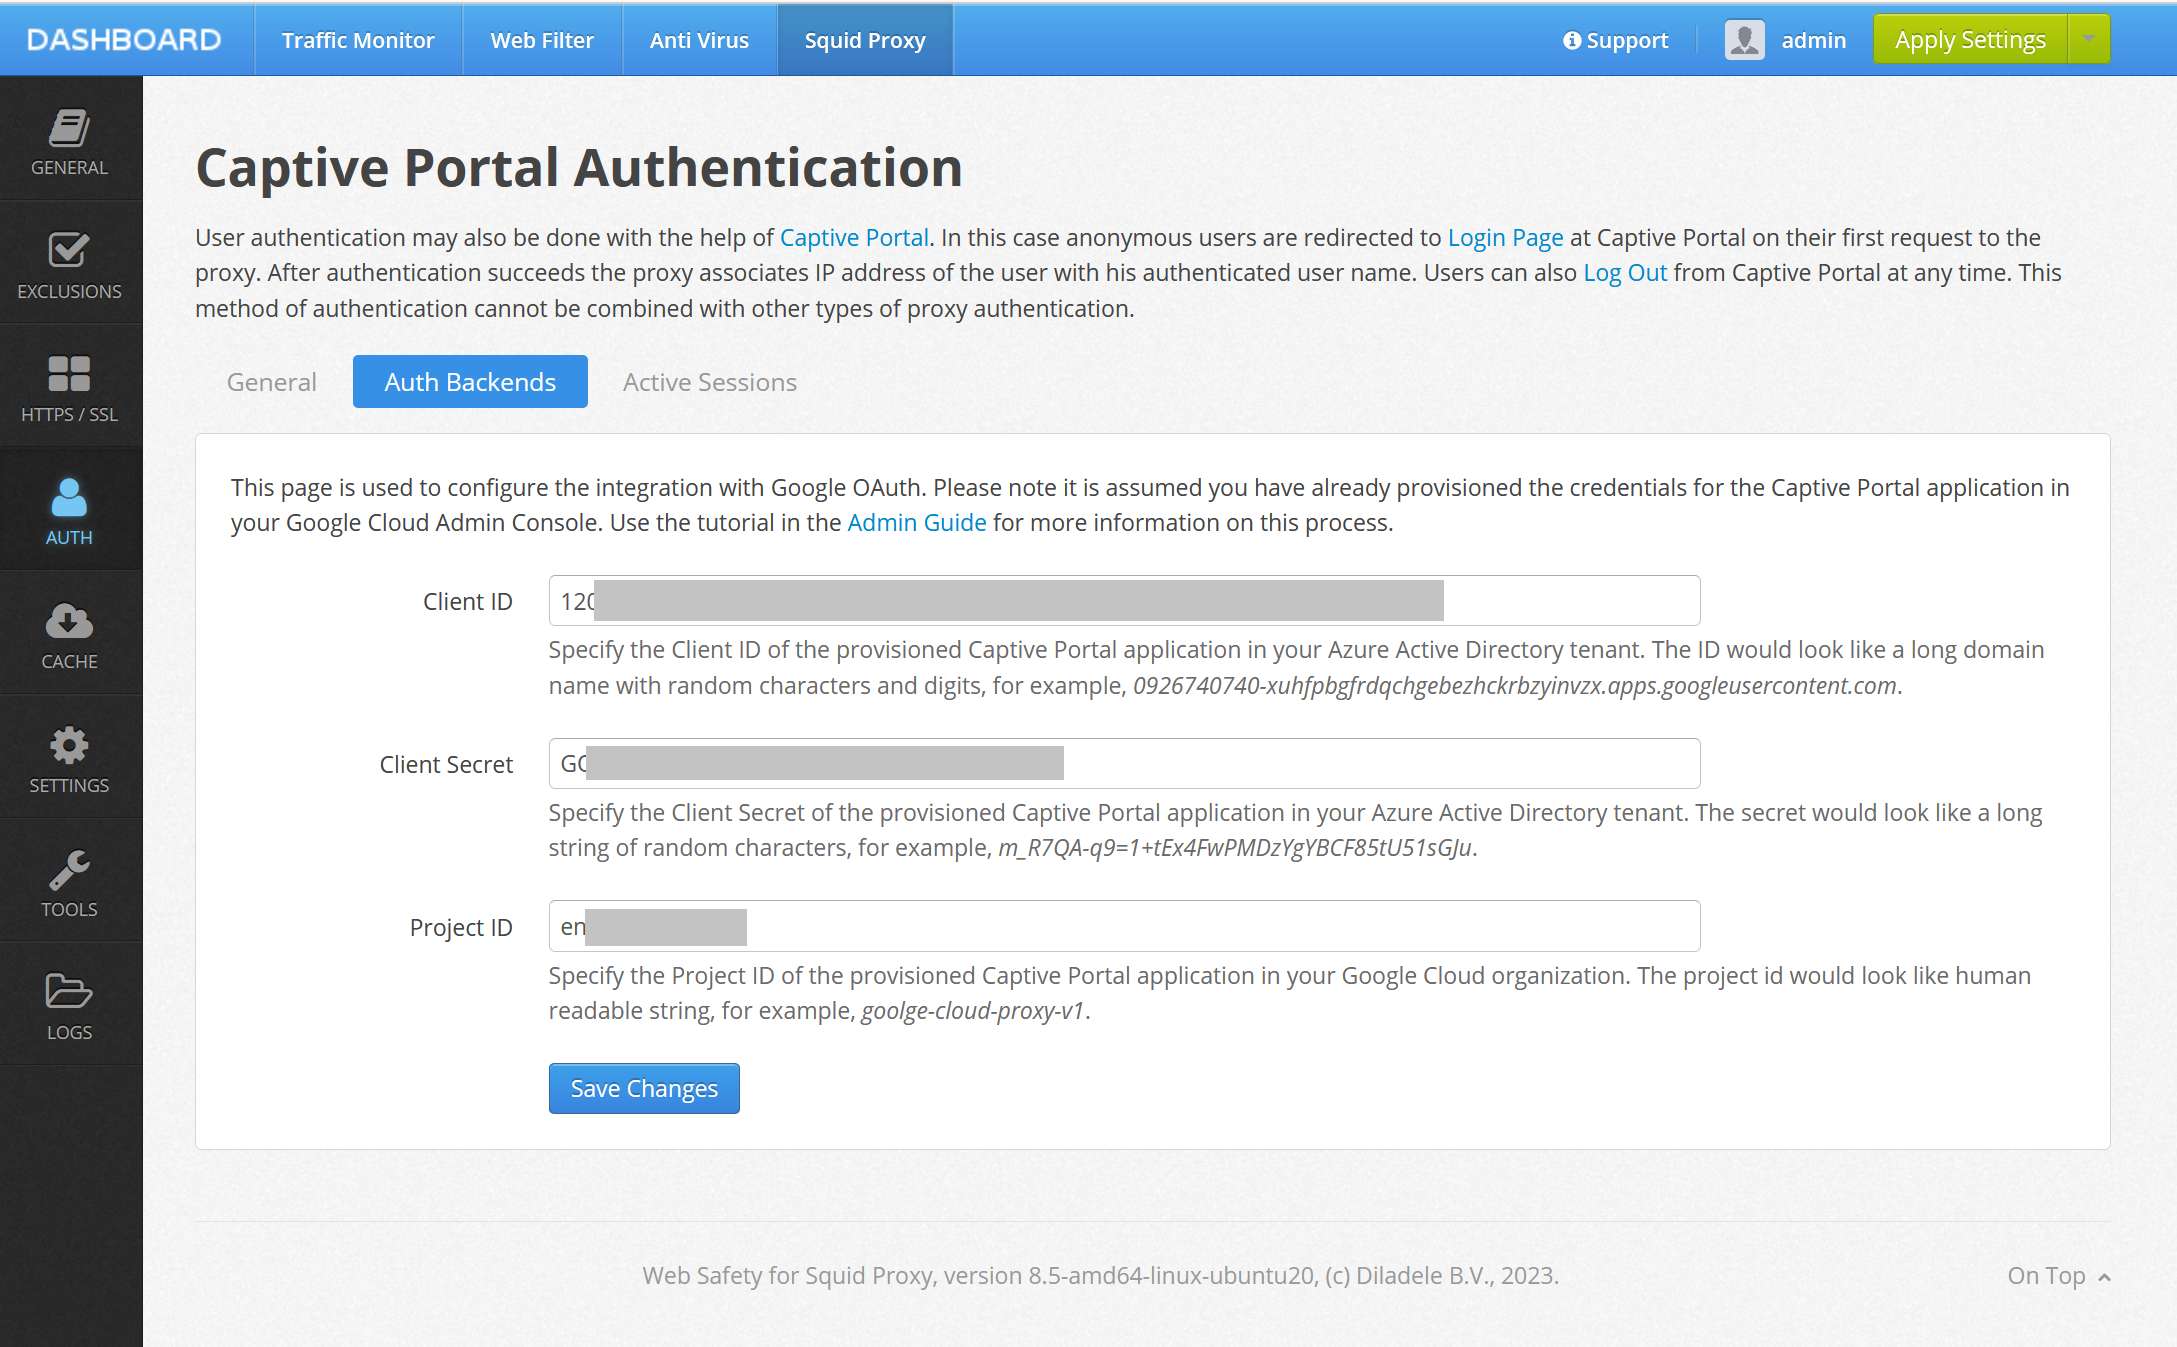The height and width of the screenshot is (1347, 2177).
Task: Expand the Apply Settings dropdown arrow
Action: [x=2089, y=39]
